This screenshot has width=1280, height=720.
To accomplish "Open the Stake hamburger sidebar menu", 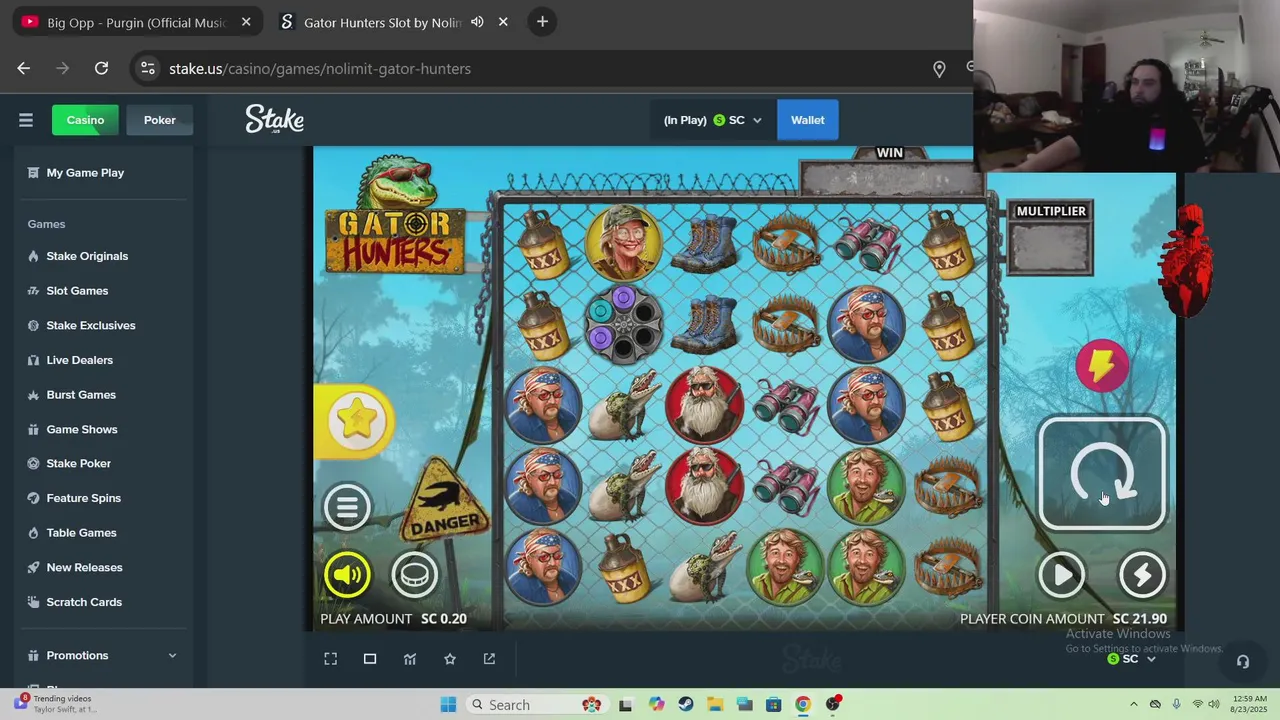I will point(26,120).
